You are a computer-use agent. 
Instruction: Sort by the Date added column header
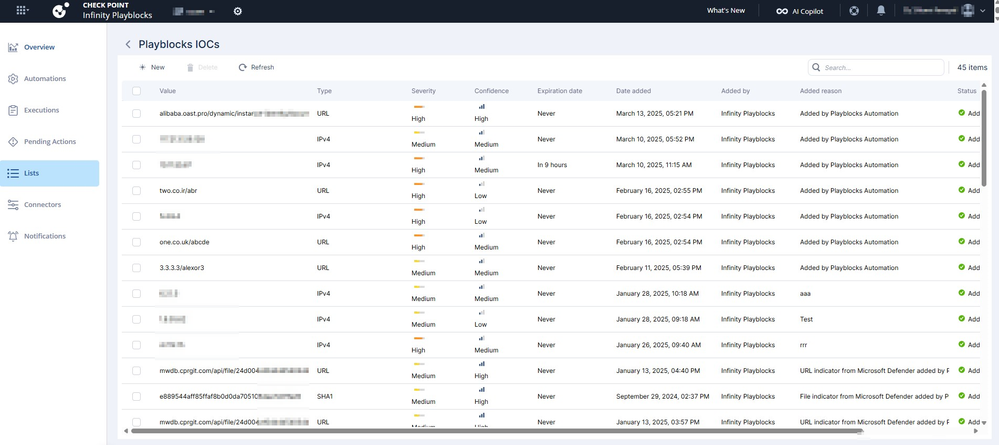coord(636,91)
